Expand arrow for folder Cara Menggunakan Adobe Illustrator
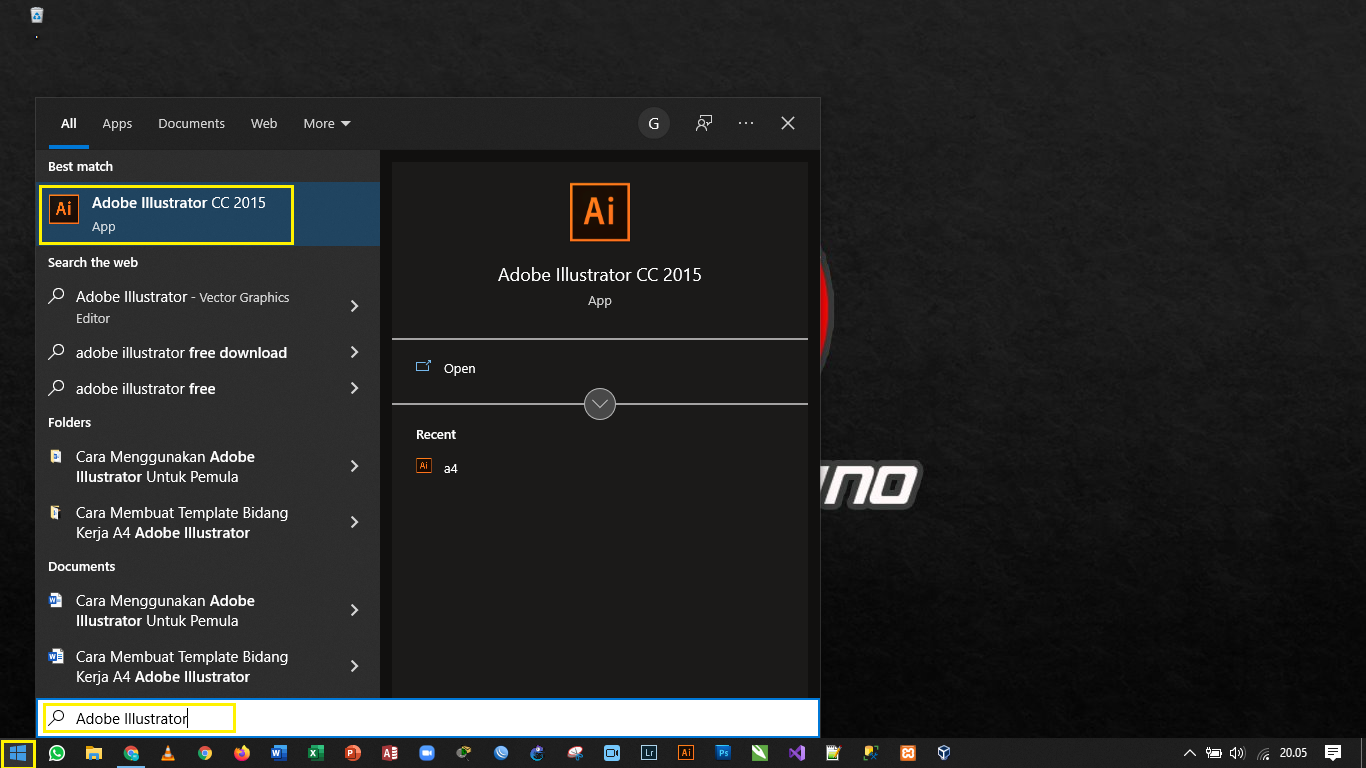 coord(354,466)
